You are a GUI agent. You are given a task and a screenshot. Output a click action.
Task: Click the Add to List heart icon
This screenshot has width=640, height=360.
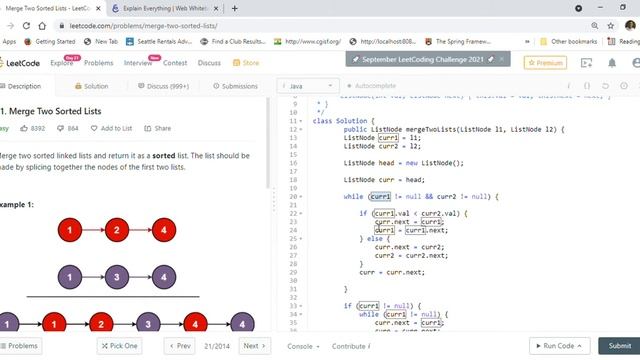coord(94,128)
